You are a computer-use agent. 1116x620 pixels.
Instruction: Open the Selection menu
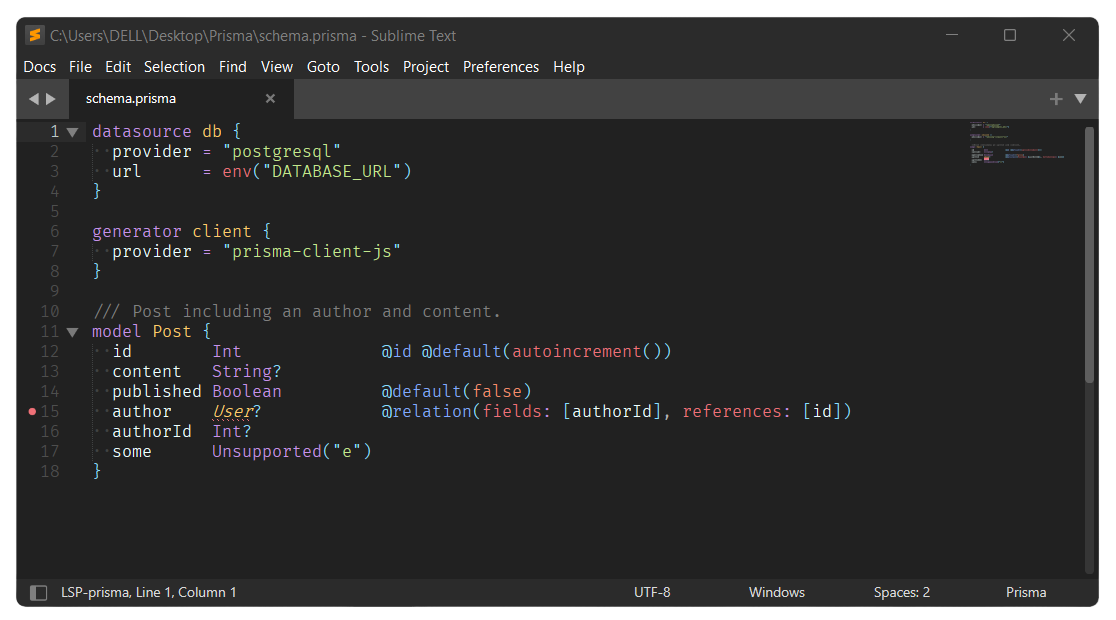pyautogui.click(x=174, y=67)
